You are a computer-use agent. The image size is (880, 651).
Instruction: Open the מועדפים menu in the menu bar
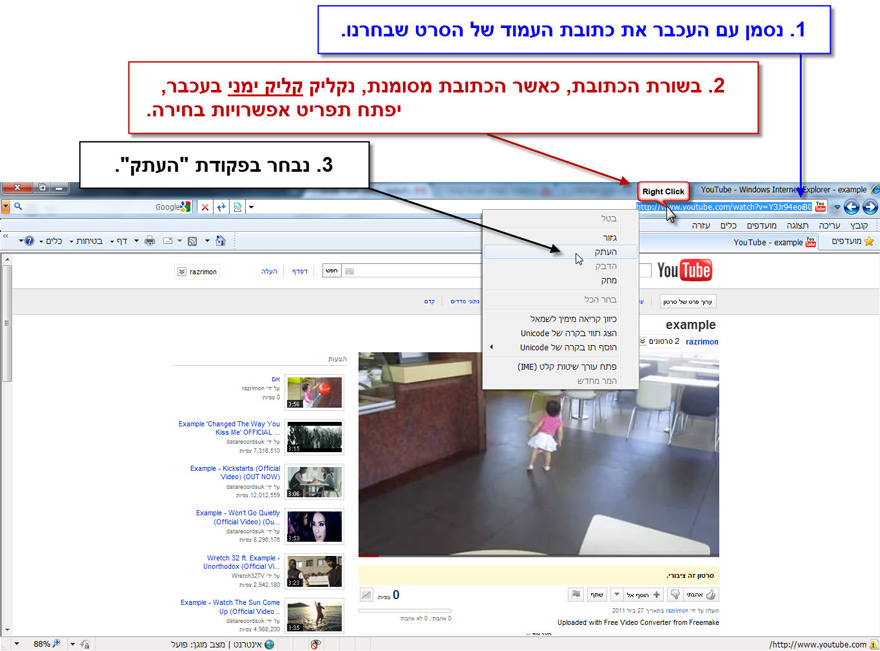(x=761, y=225)
